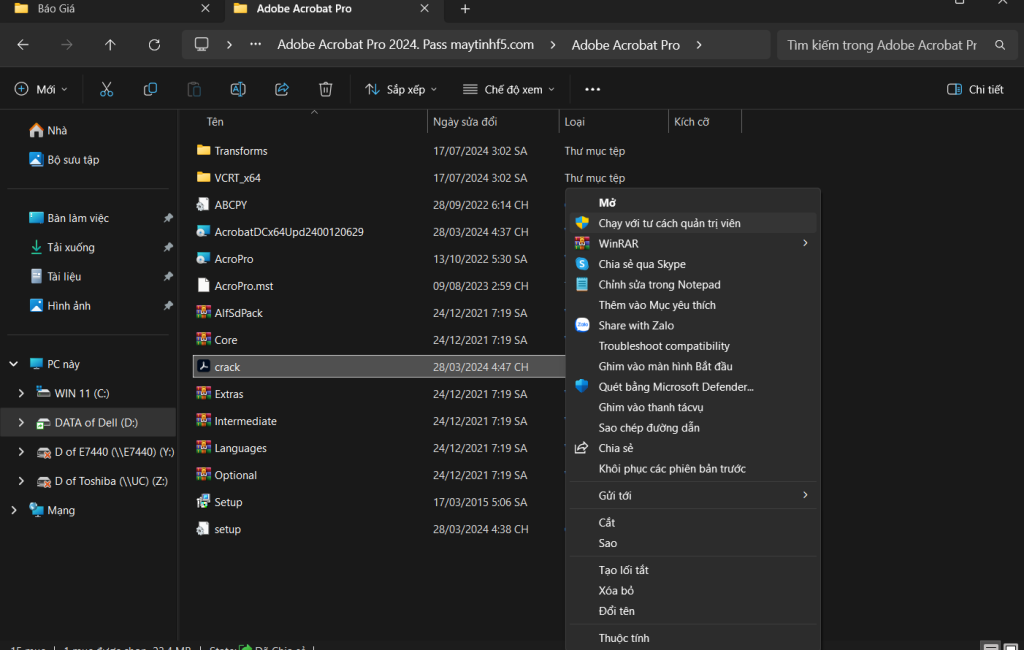
Task: Open the Sắp xếp sort dropdown
Action: pyautogui.click(x=401, y=89)
